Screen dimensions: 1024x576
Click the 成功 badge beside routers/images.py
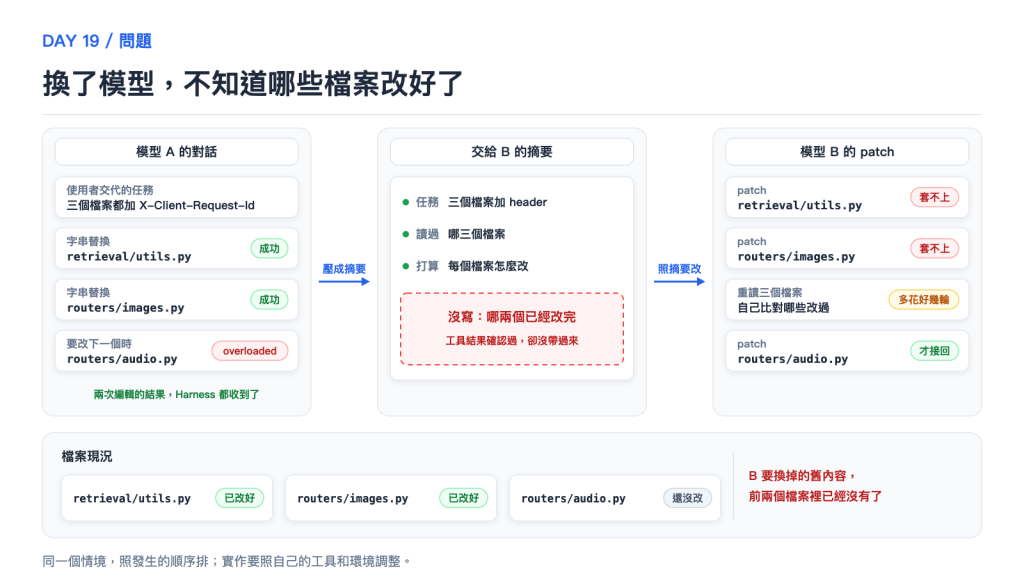pos(269,300)
